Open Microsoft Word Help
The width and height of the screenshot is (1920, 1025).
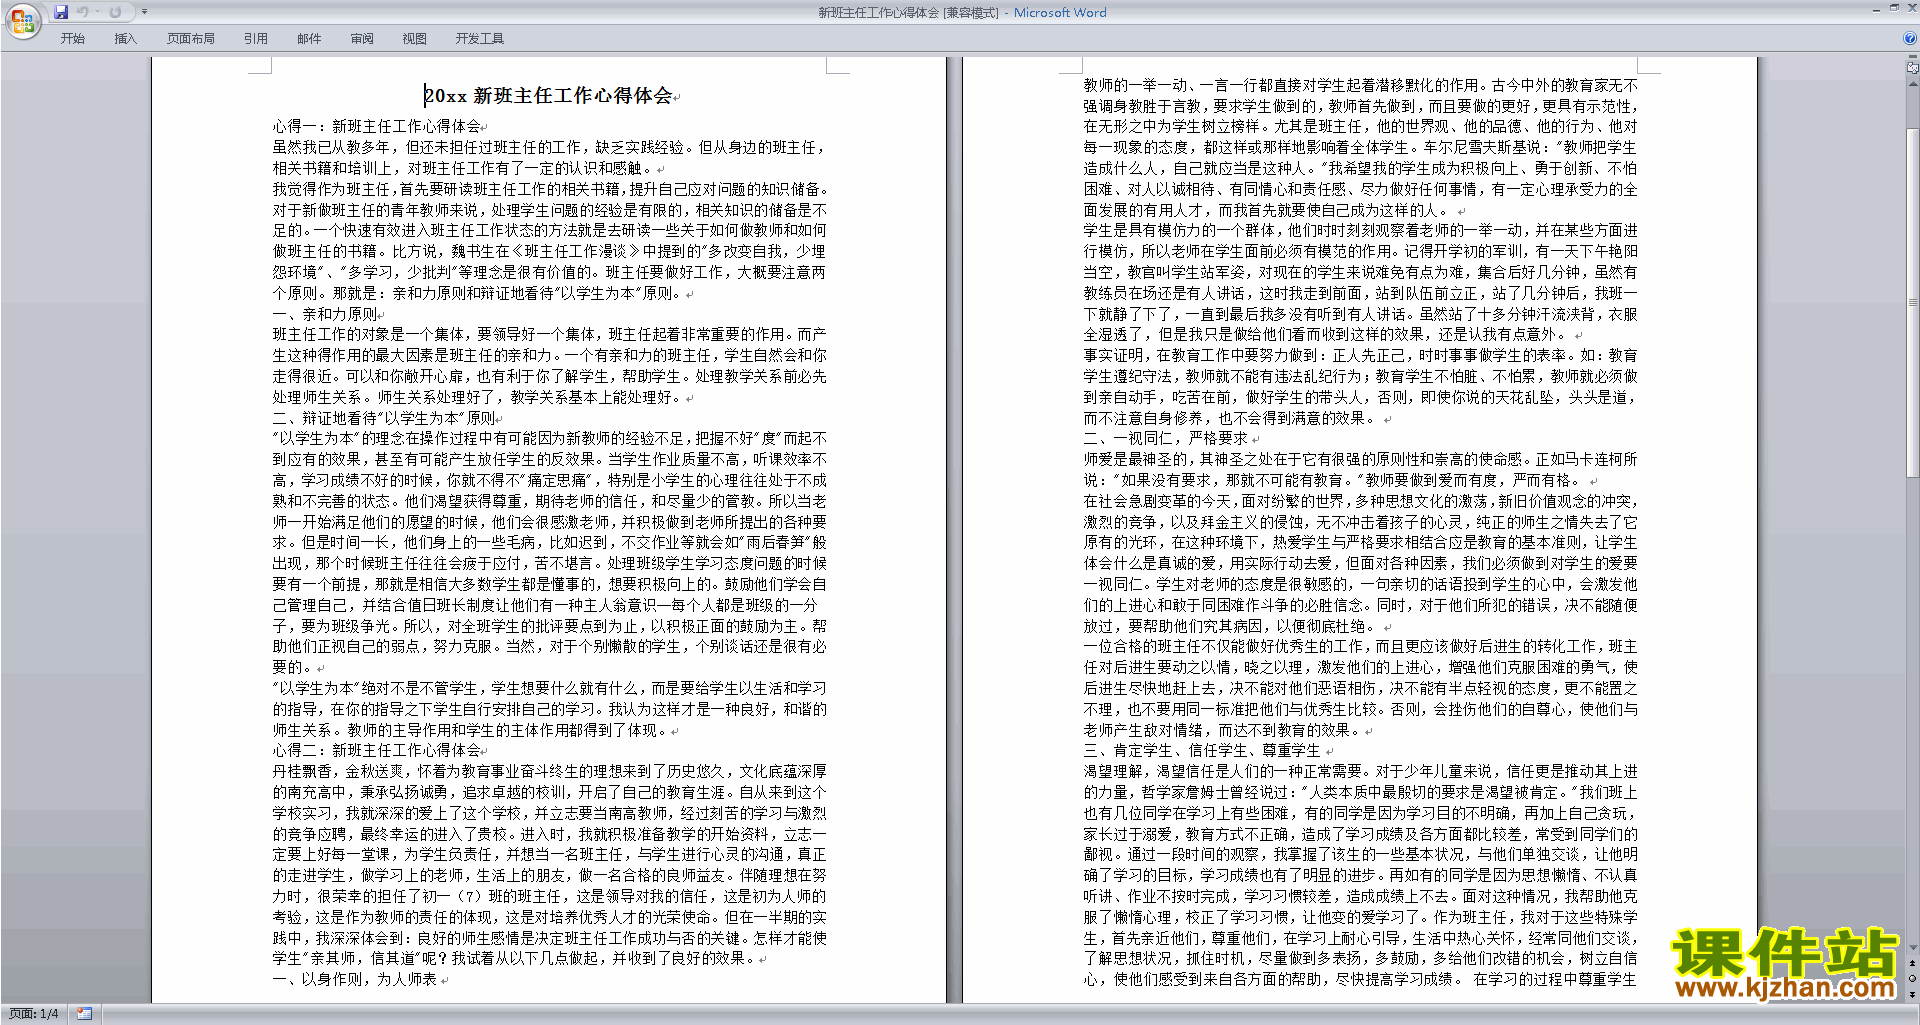1910,38
